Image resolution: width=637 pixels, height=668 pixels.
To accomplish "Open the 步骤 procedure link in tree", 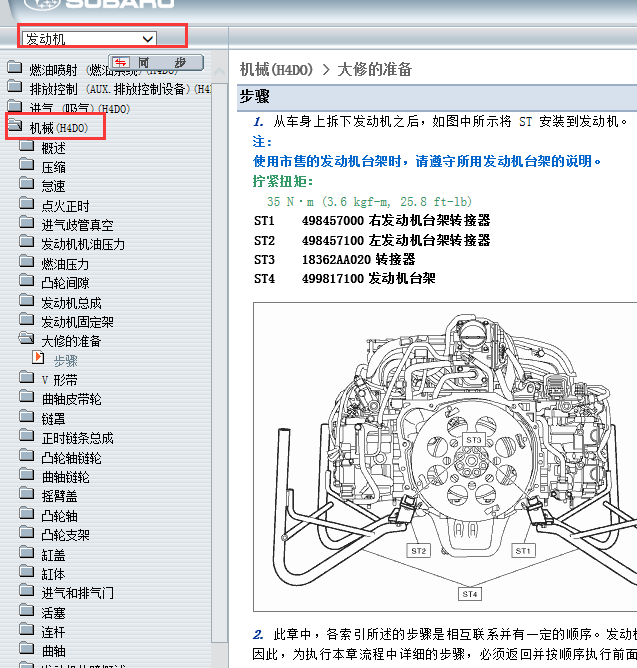I will (66, 361).
